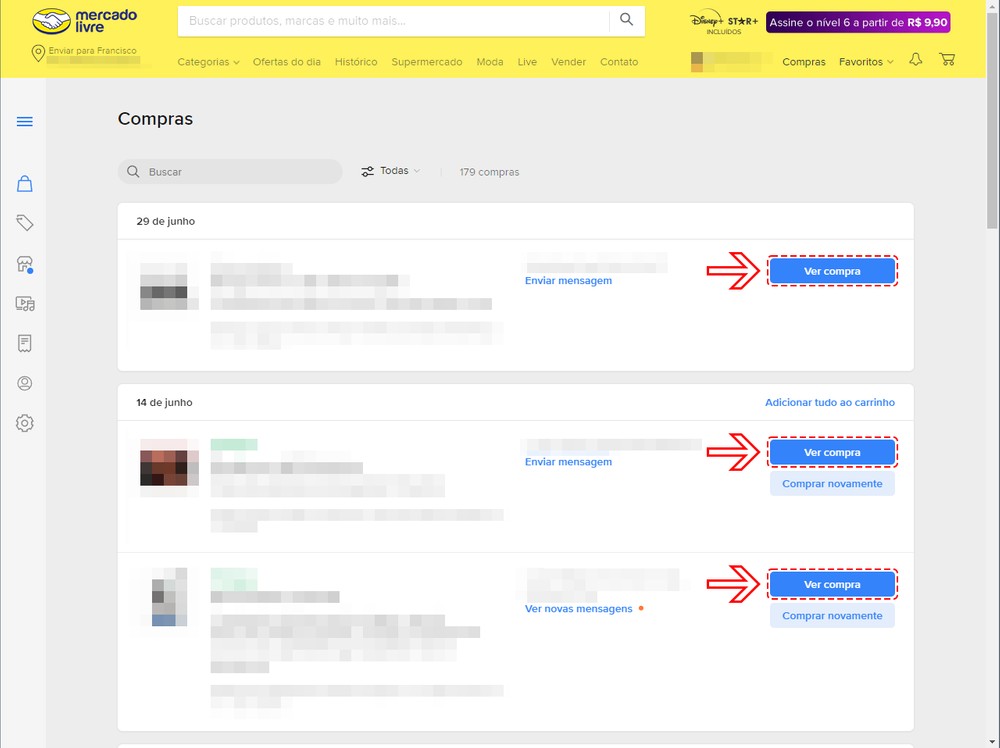Viewport: 1000px width, 748px height.
Task: Open the Supermercado menu item
Action: (x=427, y=62)
